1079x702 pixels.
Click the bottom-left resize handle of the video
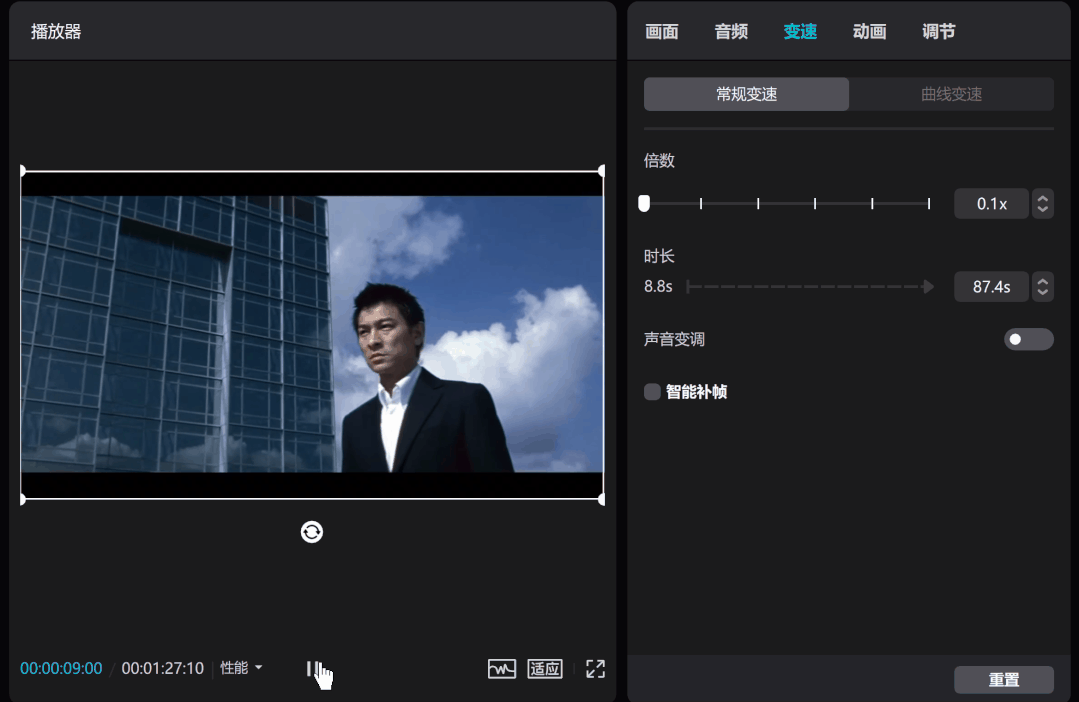[23, 500]
